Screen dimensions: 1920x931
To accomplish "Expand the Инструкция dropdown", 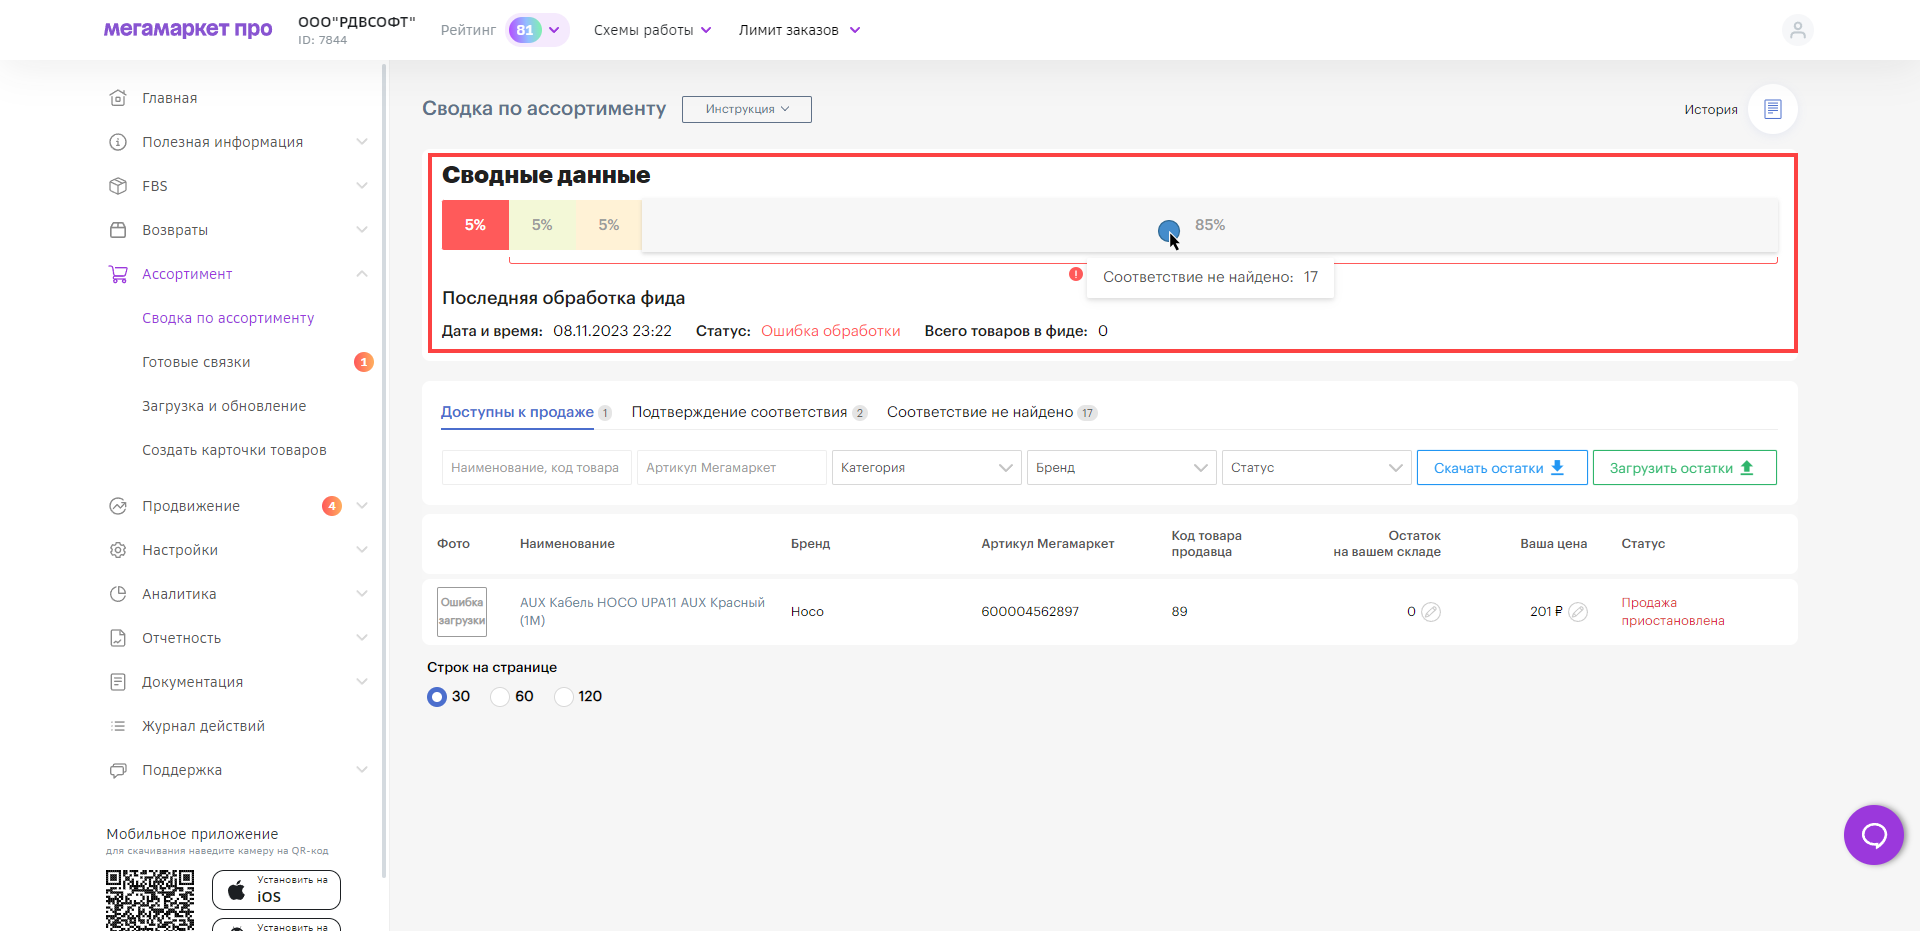I will coord(746,109).
